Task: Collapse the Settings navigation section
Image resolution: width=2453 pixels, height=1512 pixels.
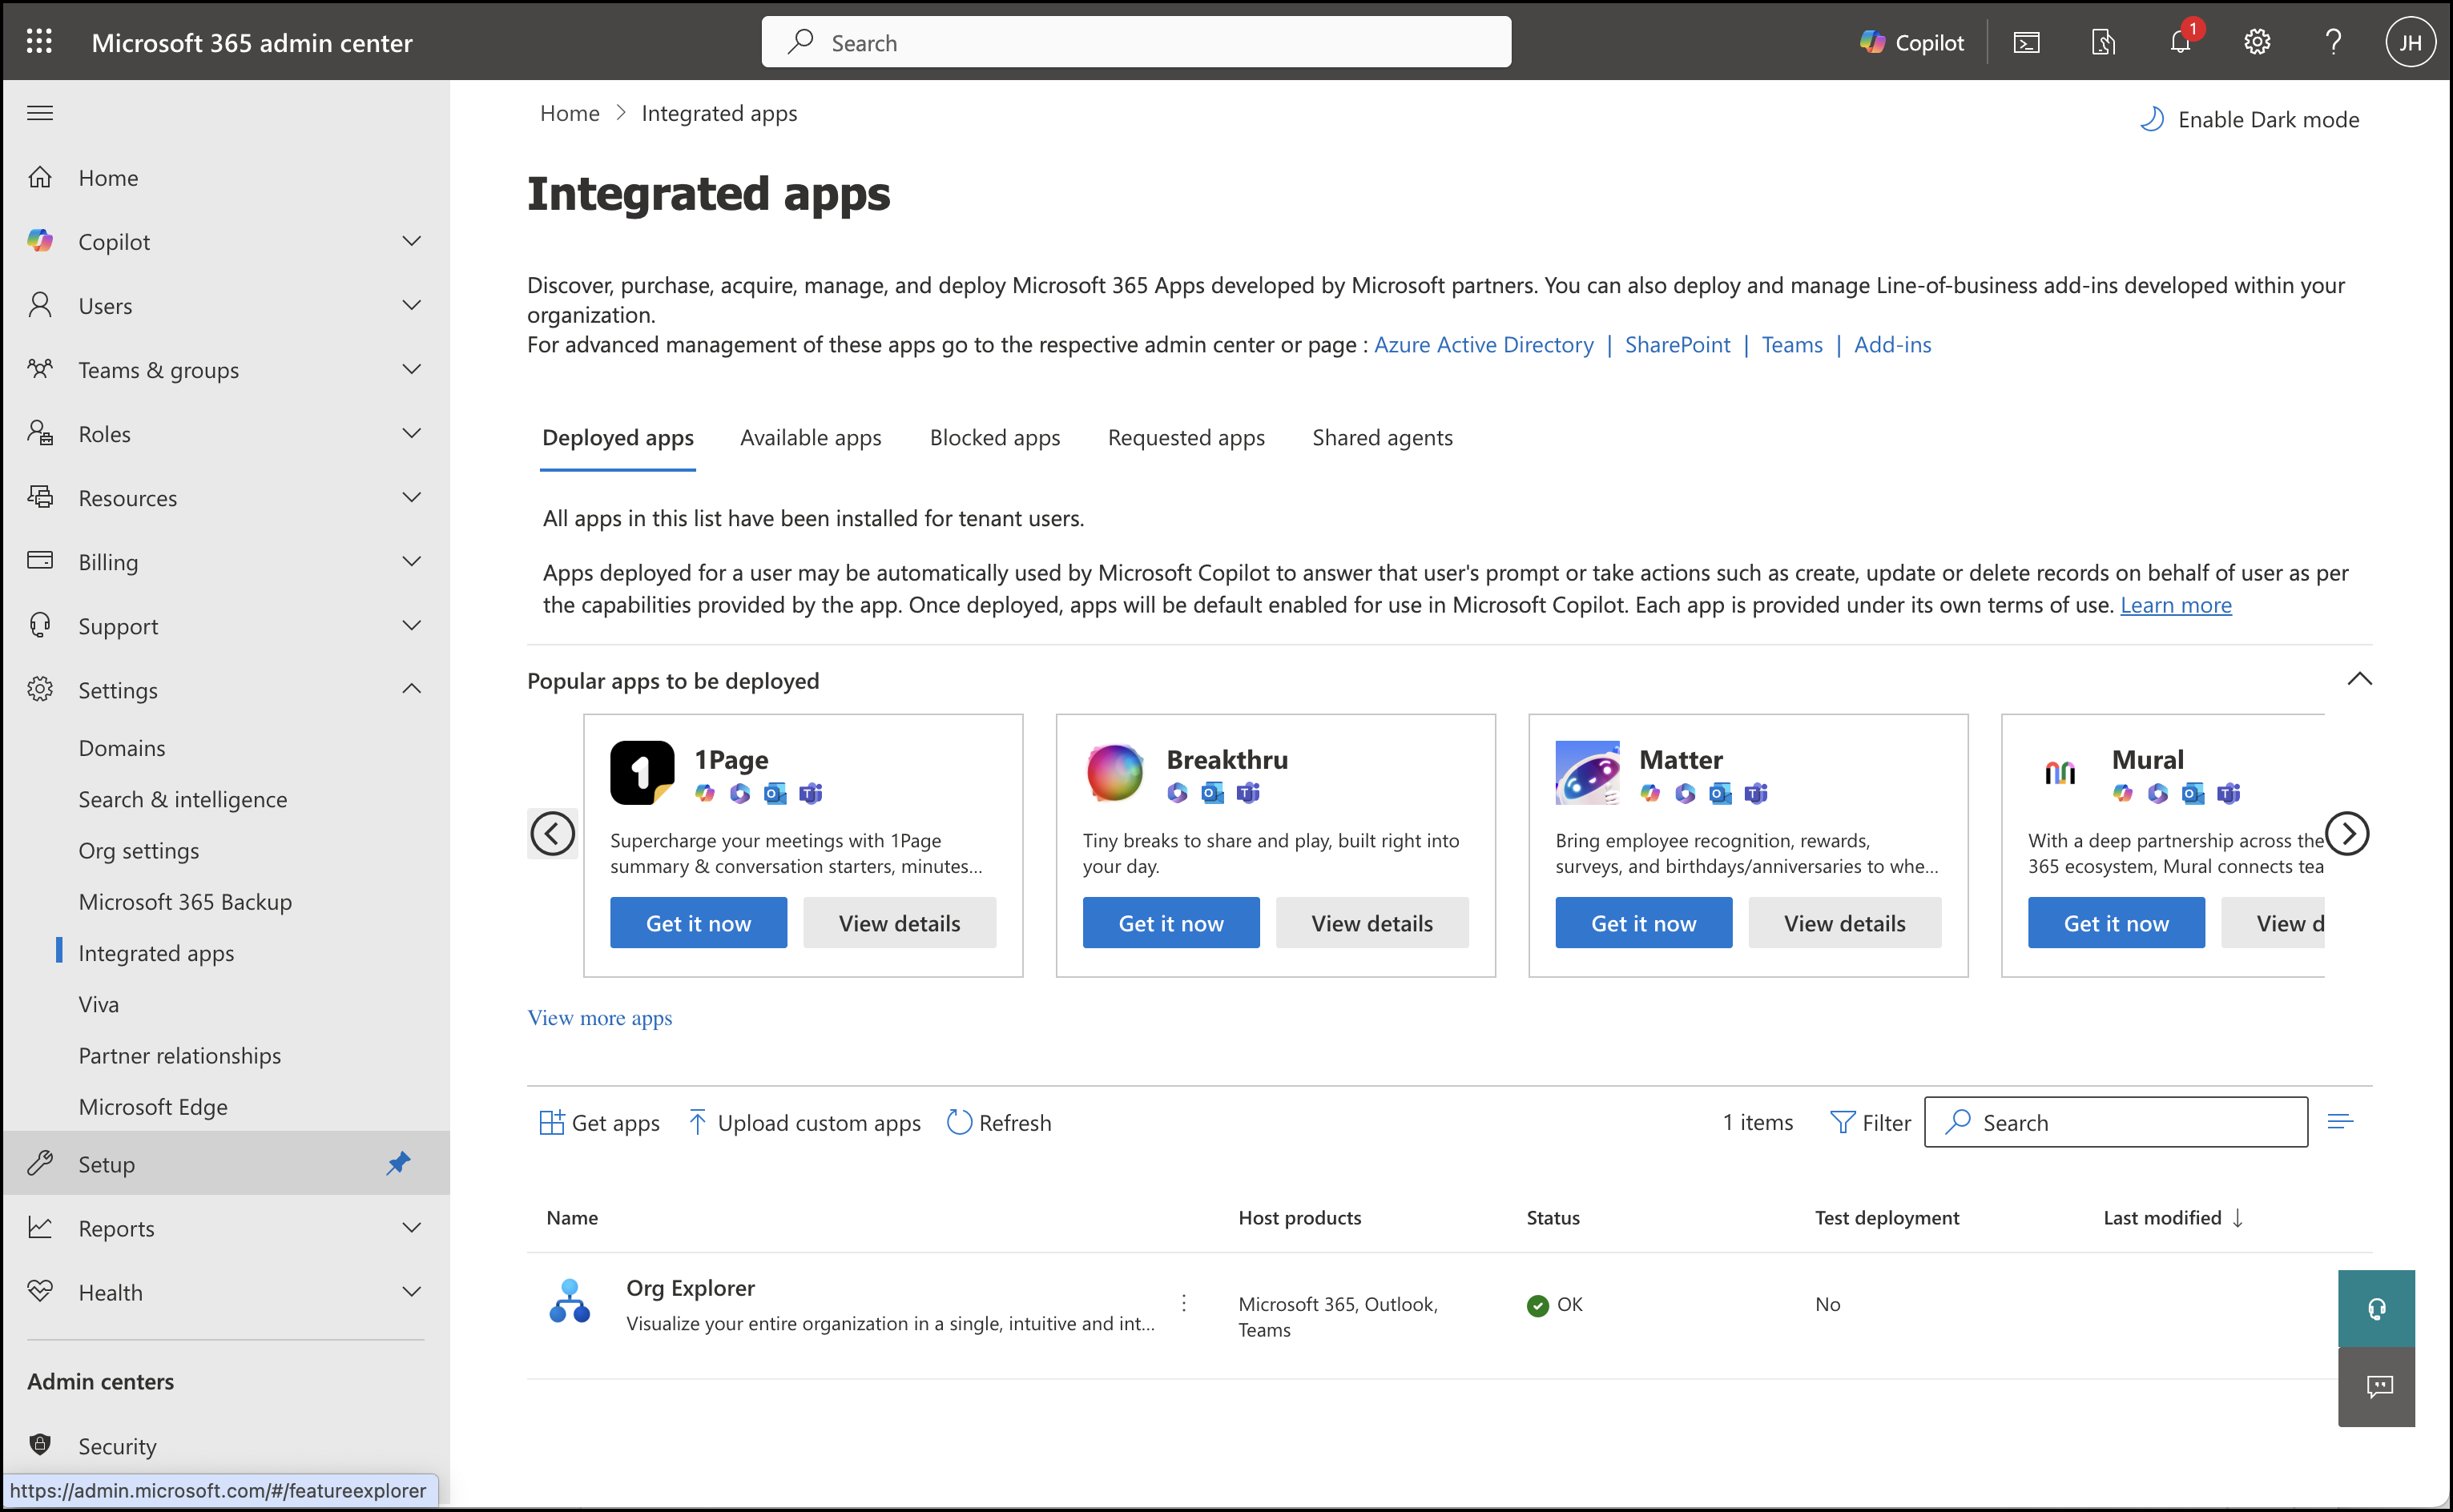Action: pos(411,690)
